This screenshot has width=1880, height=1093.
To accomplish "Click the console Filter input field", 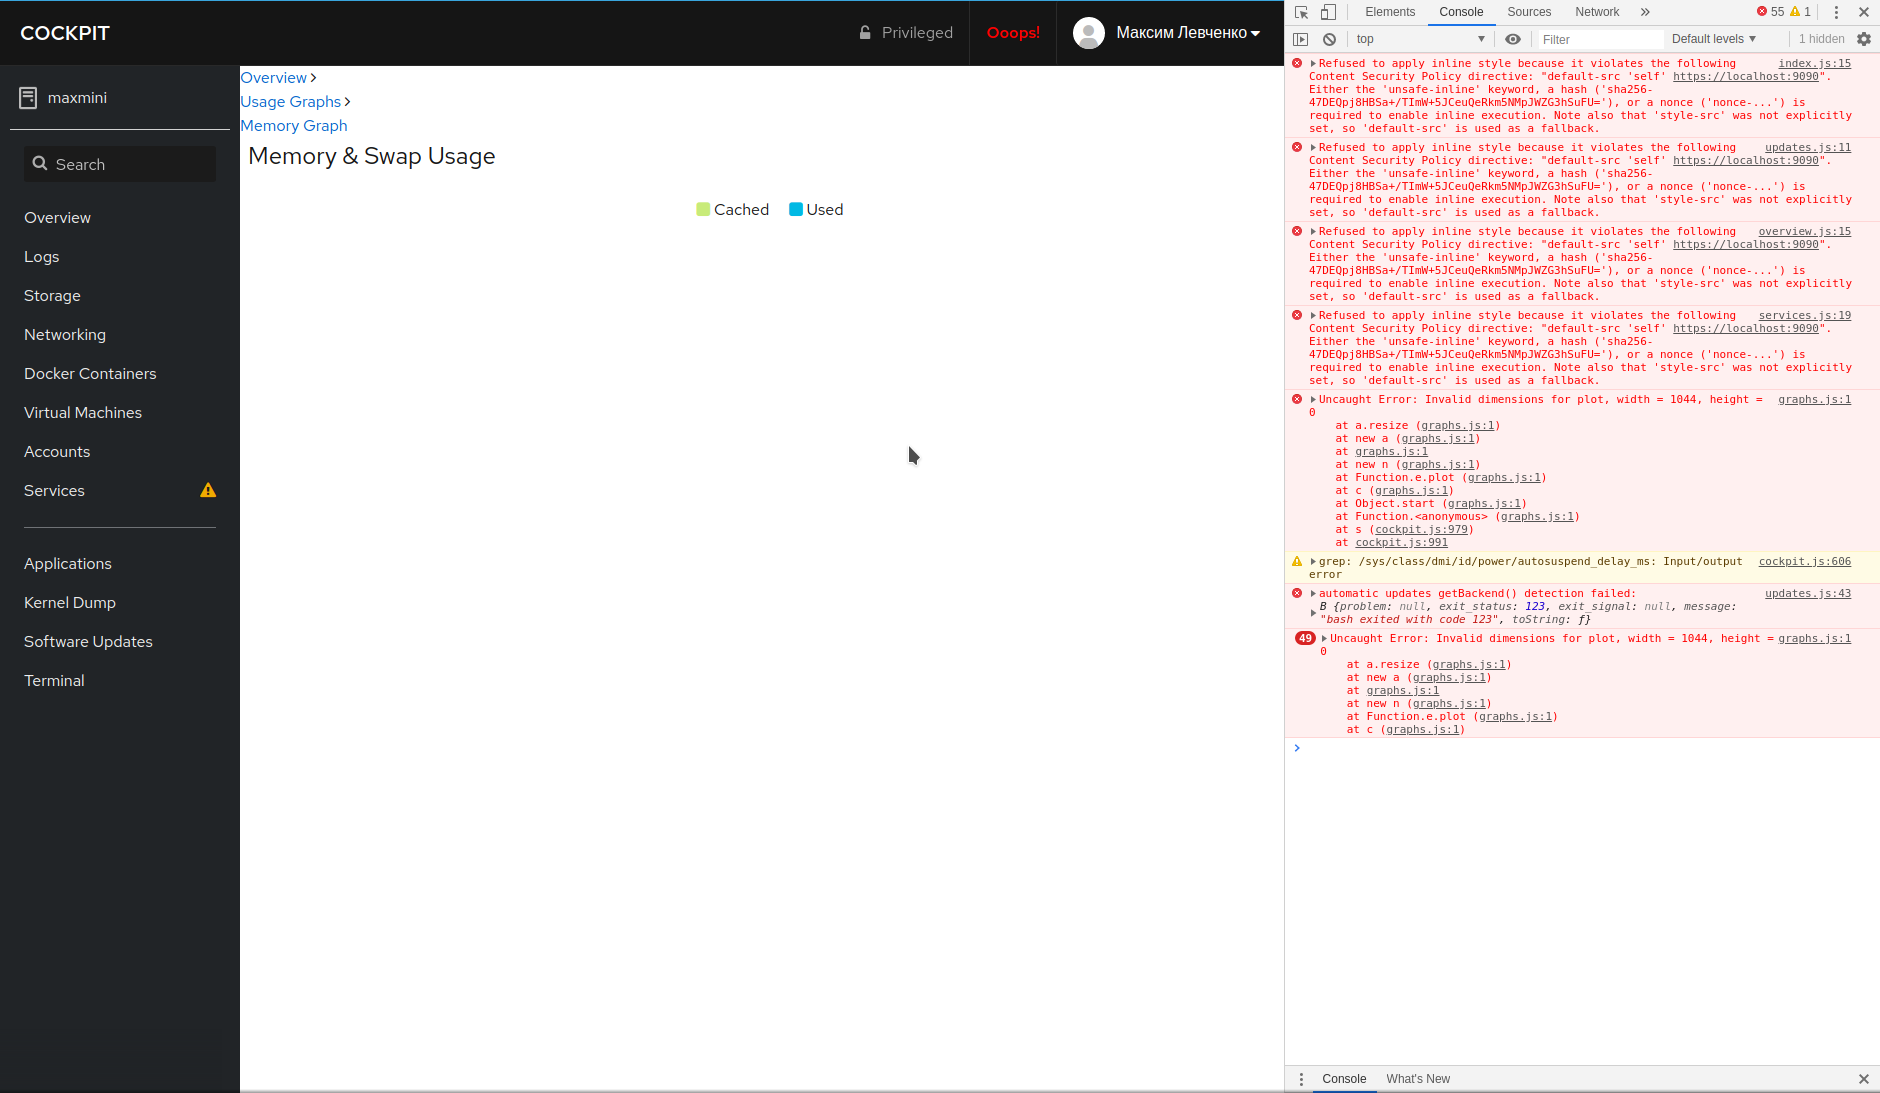I will (x=1598, y=39).
